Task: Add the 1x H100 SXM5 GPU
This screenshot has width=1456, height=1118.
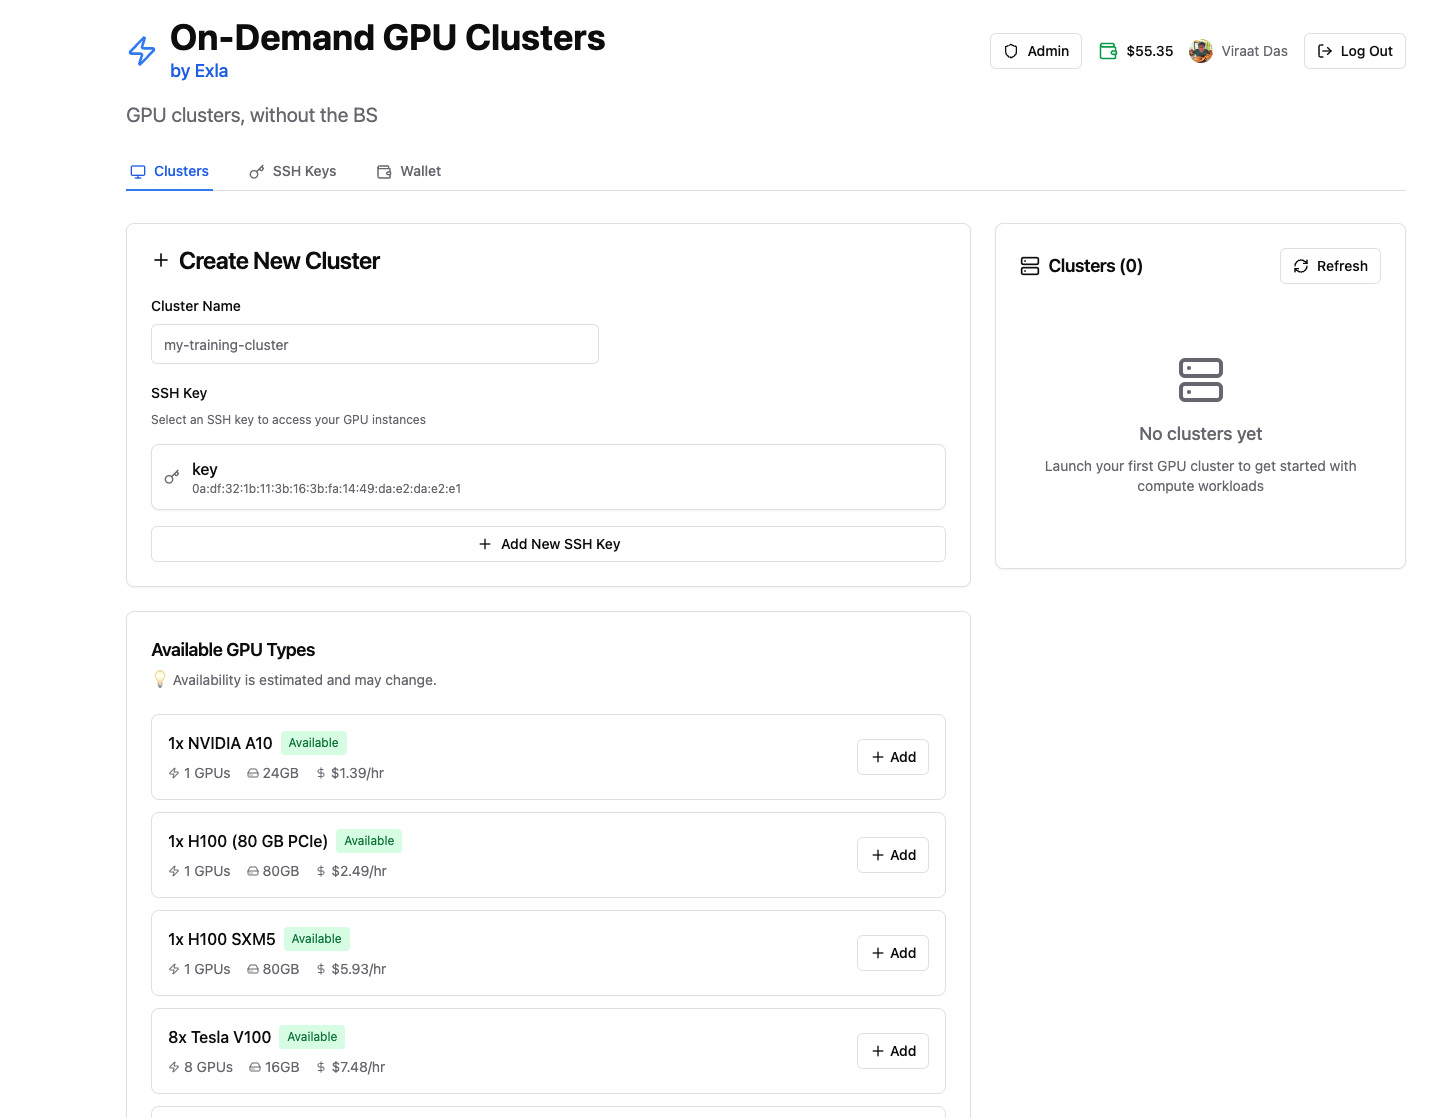Action: click(893, 953)
